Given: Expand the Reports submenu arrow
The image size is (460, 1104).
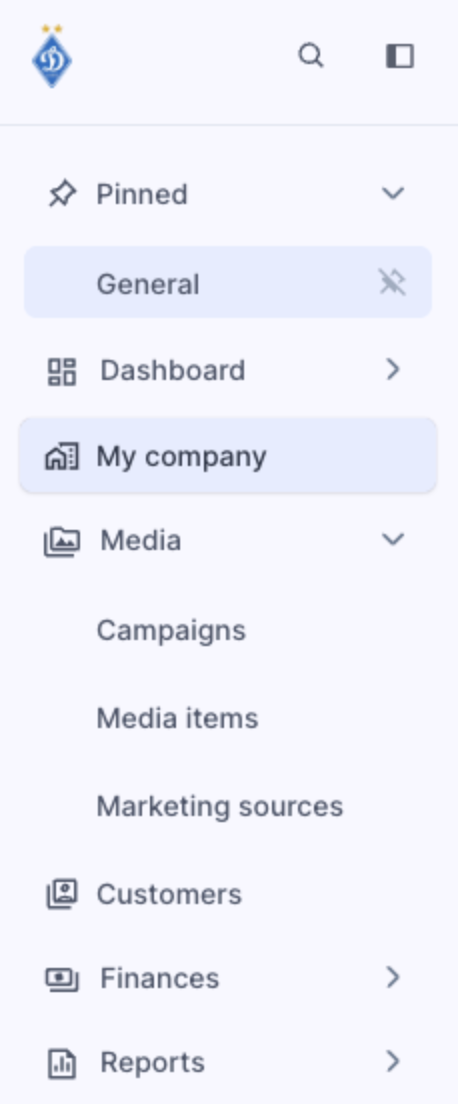Looking at the screenshot, I should (x=393, y=1061).
